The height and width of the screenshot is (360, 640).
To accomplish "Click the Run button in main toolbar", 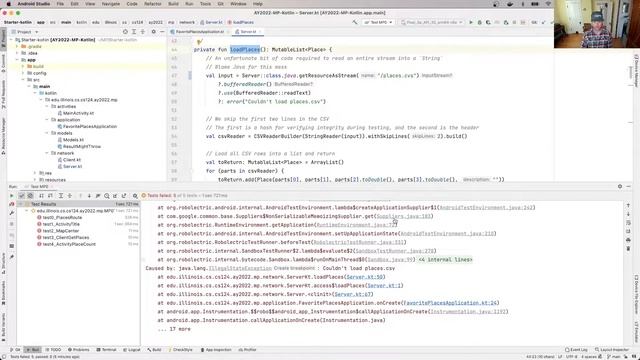I will pos(471,22).
